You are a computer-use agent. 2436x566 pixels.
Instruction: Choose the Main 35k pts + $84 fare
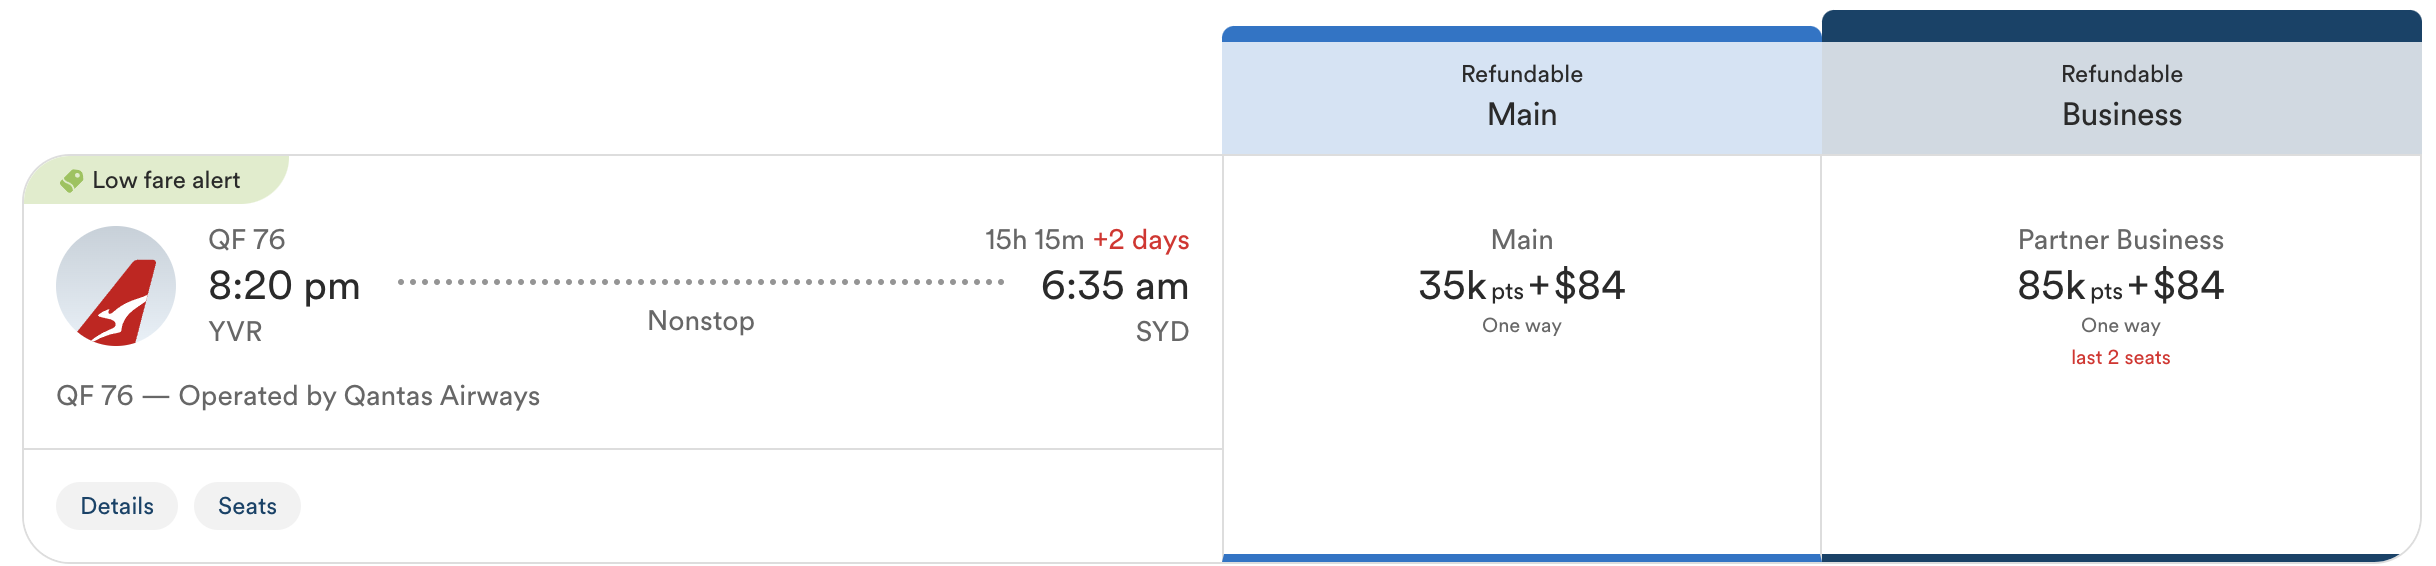(x=1521, y=286)
